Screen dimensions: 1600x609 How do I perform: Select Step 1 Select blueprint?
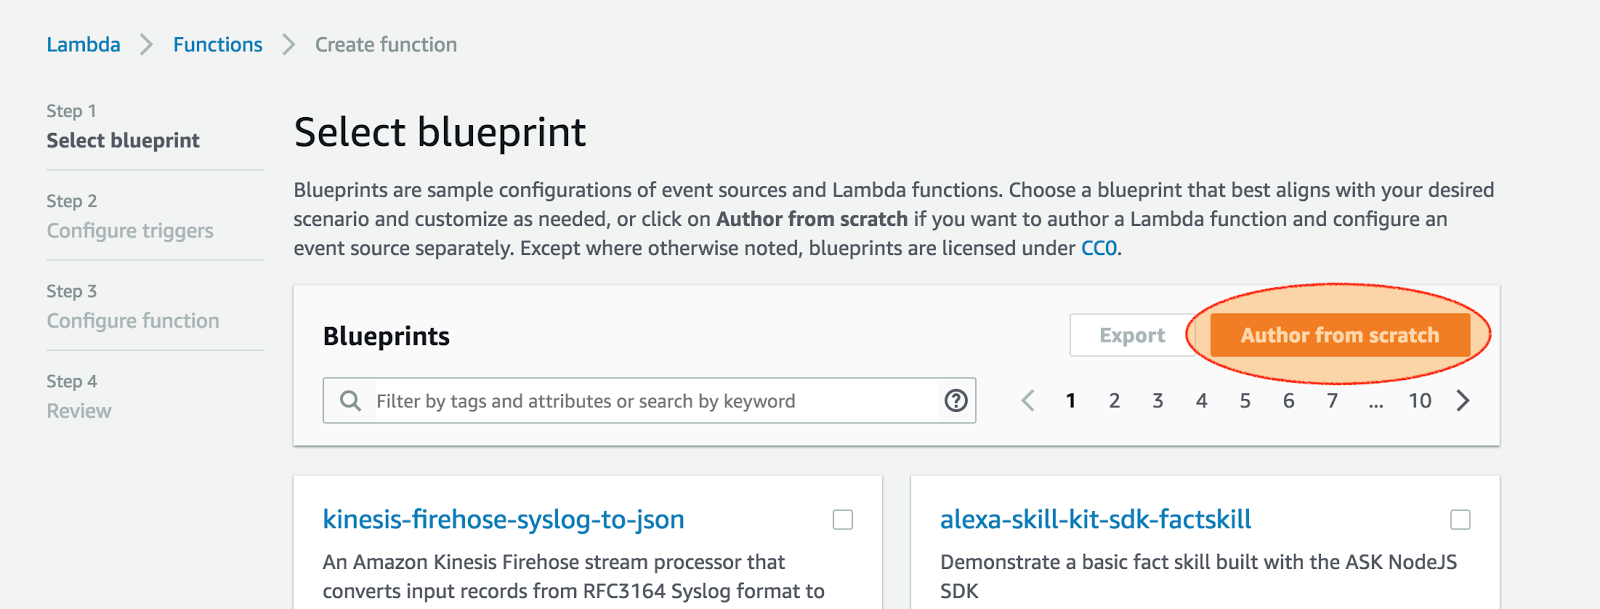coord(123,126)
